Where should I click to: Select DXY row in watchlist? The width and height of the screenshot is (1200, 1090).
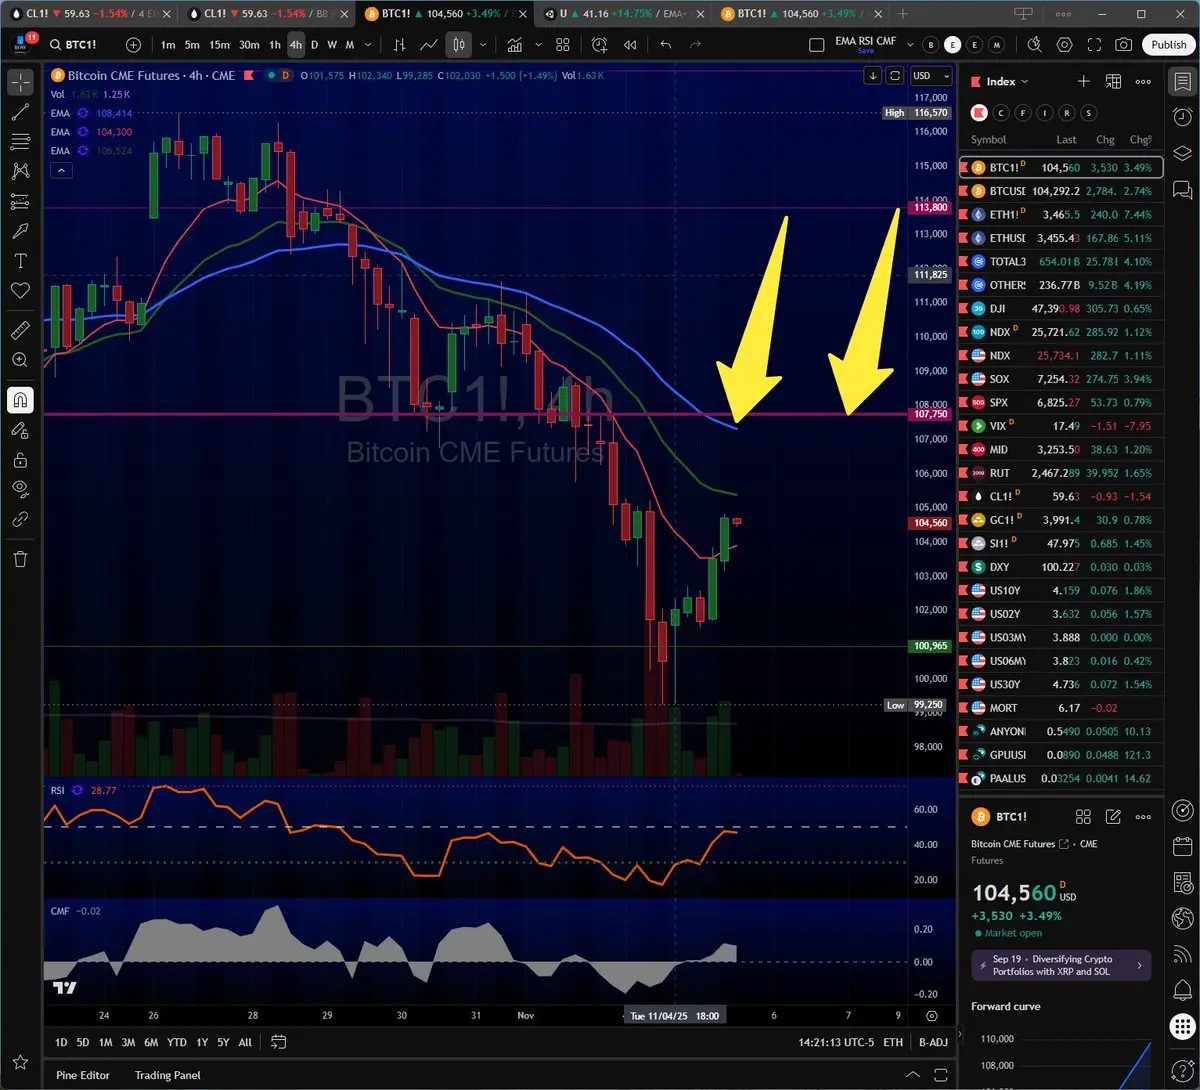point(1061,567)
